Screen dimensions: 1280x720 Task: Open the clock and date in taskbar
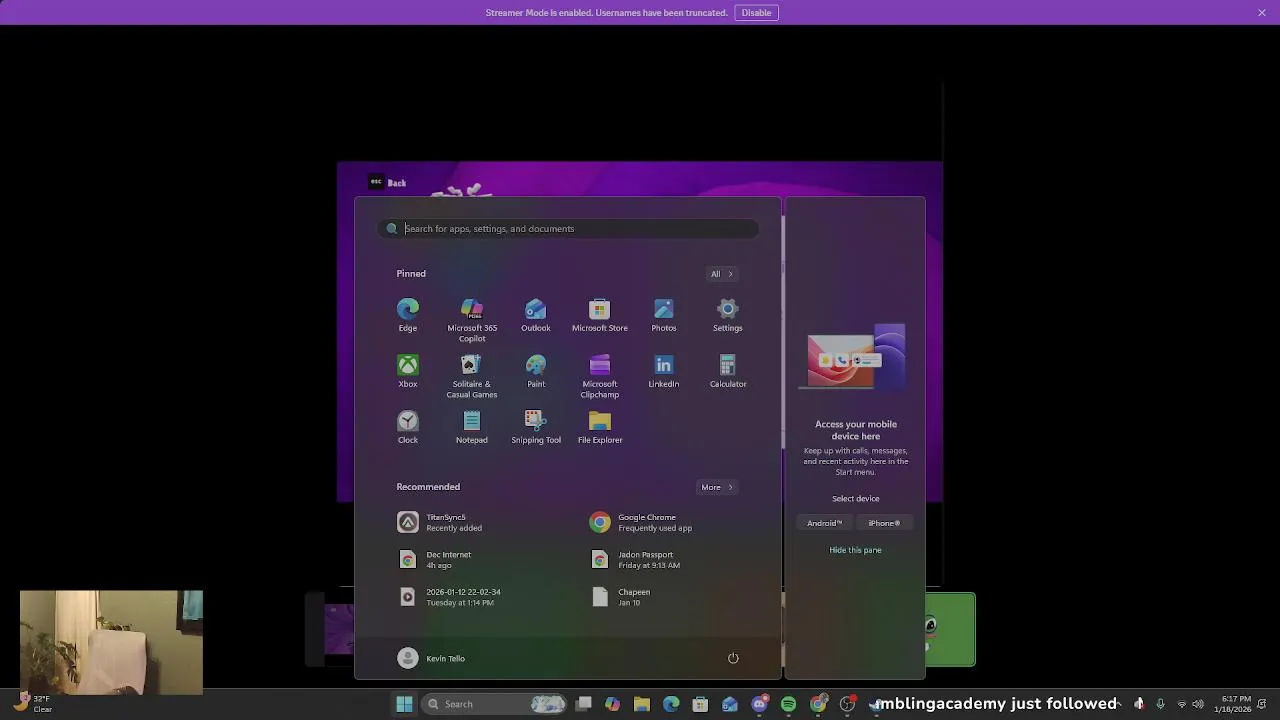(x=1233, y=704)
